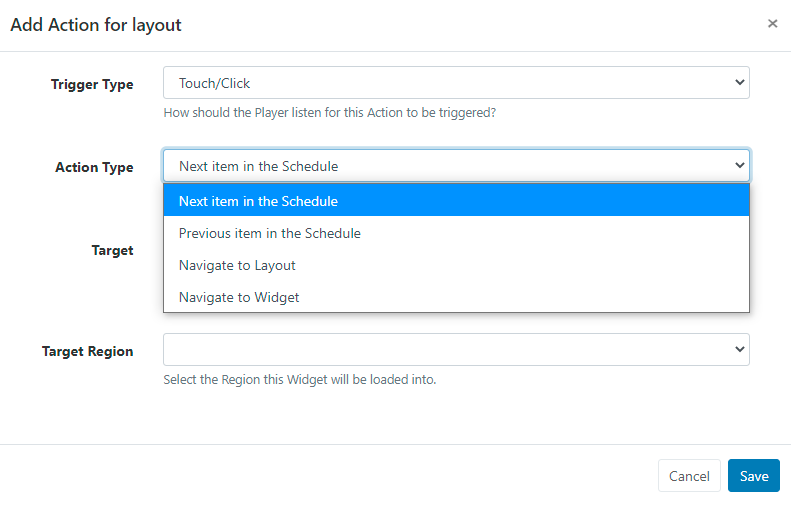The width and height of the screenshot is (791, 505).
Task: Close the Add Action dialog with X
Action: coord(772,23)
